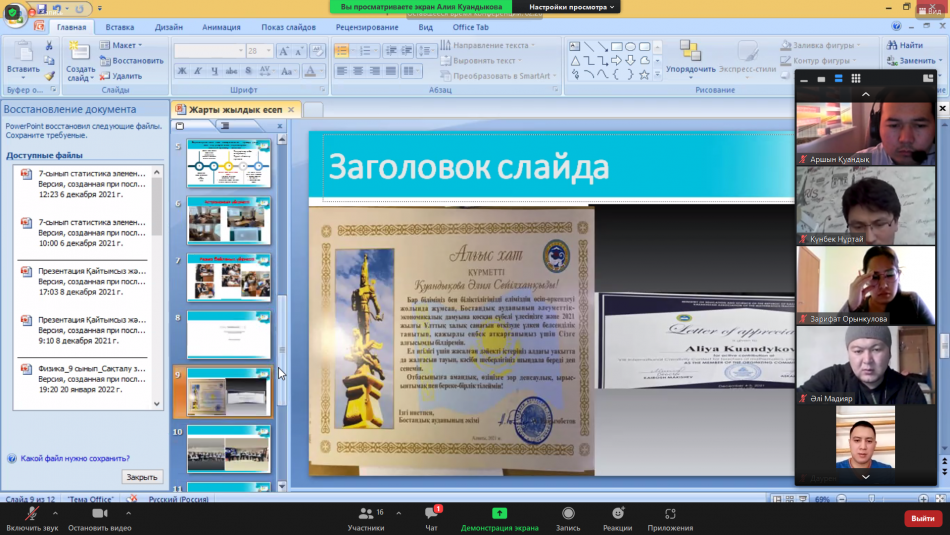Select slide 7 thumbnail
The image size is (950, 535).
[229, 277]
